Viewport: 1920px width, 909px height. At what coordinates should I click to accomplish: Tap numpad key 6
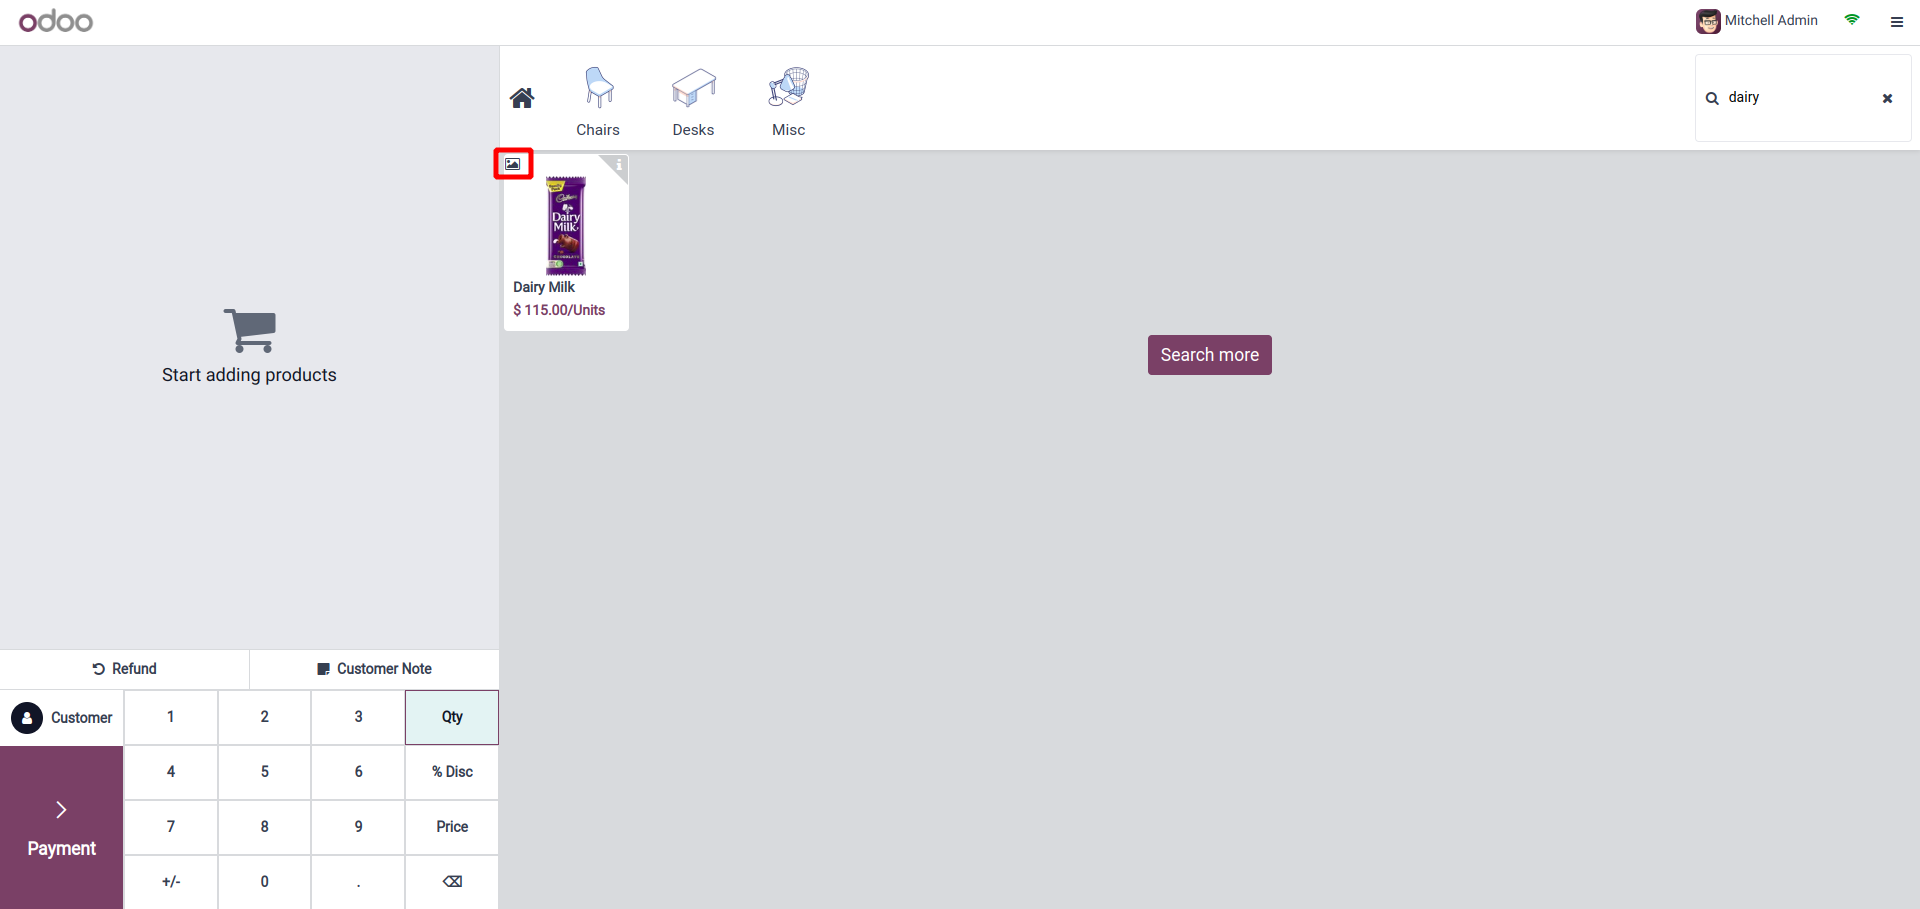coord(358,772)
